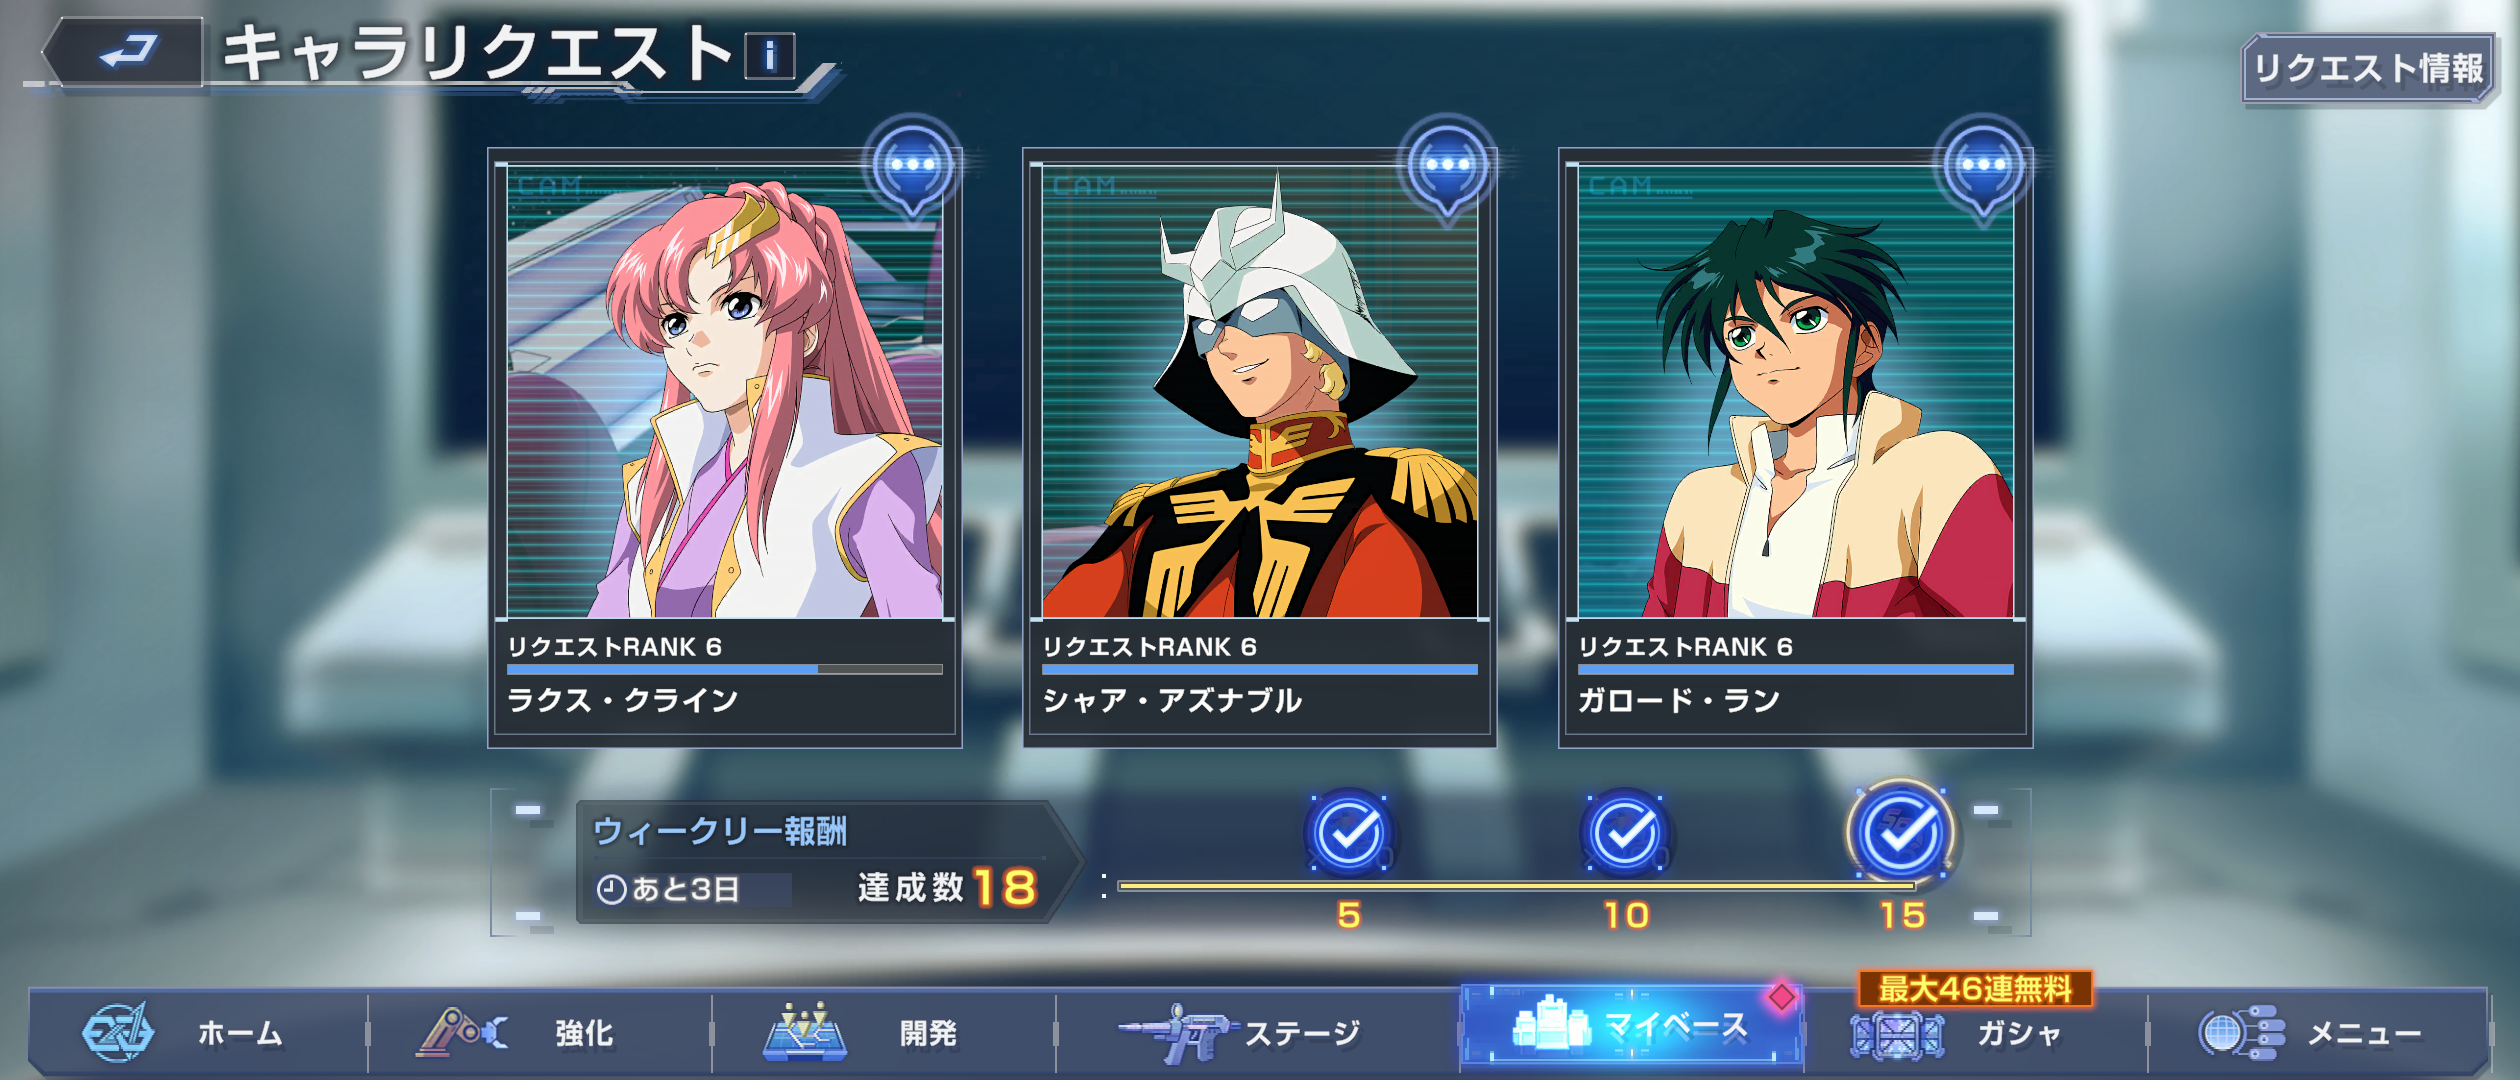Screen dimensions: 2520x1080
Task: Click the checked reward at milestone 15
Action: 1902,833
